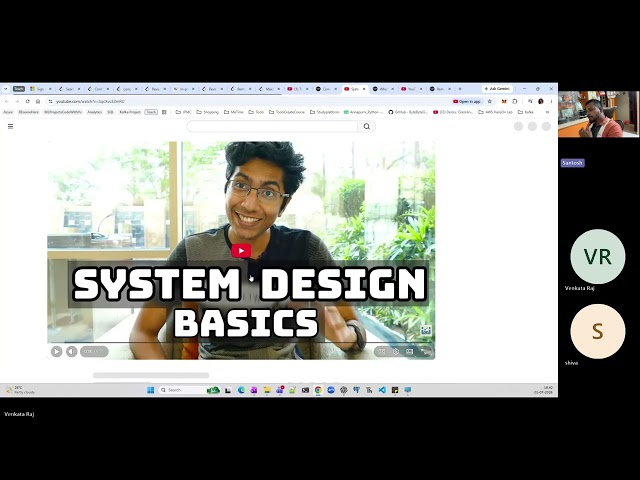
Task: Open the ChatGPT icon in the taskbar
Action: tap(344, 390)
